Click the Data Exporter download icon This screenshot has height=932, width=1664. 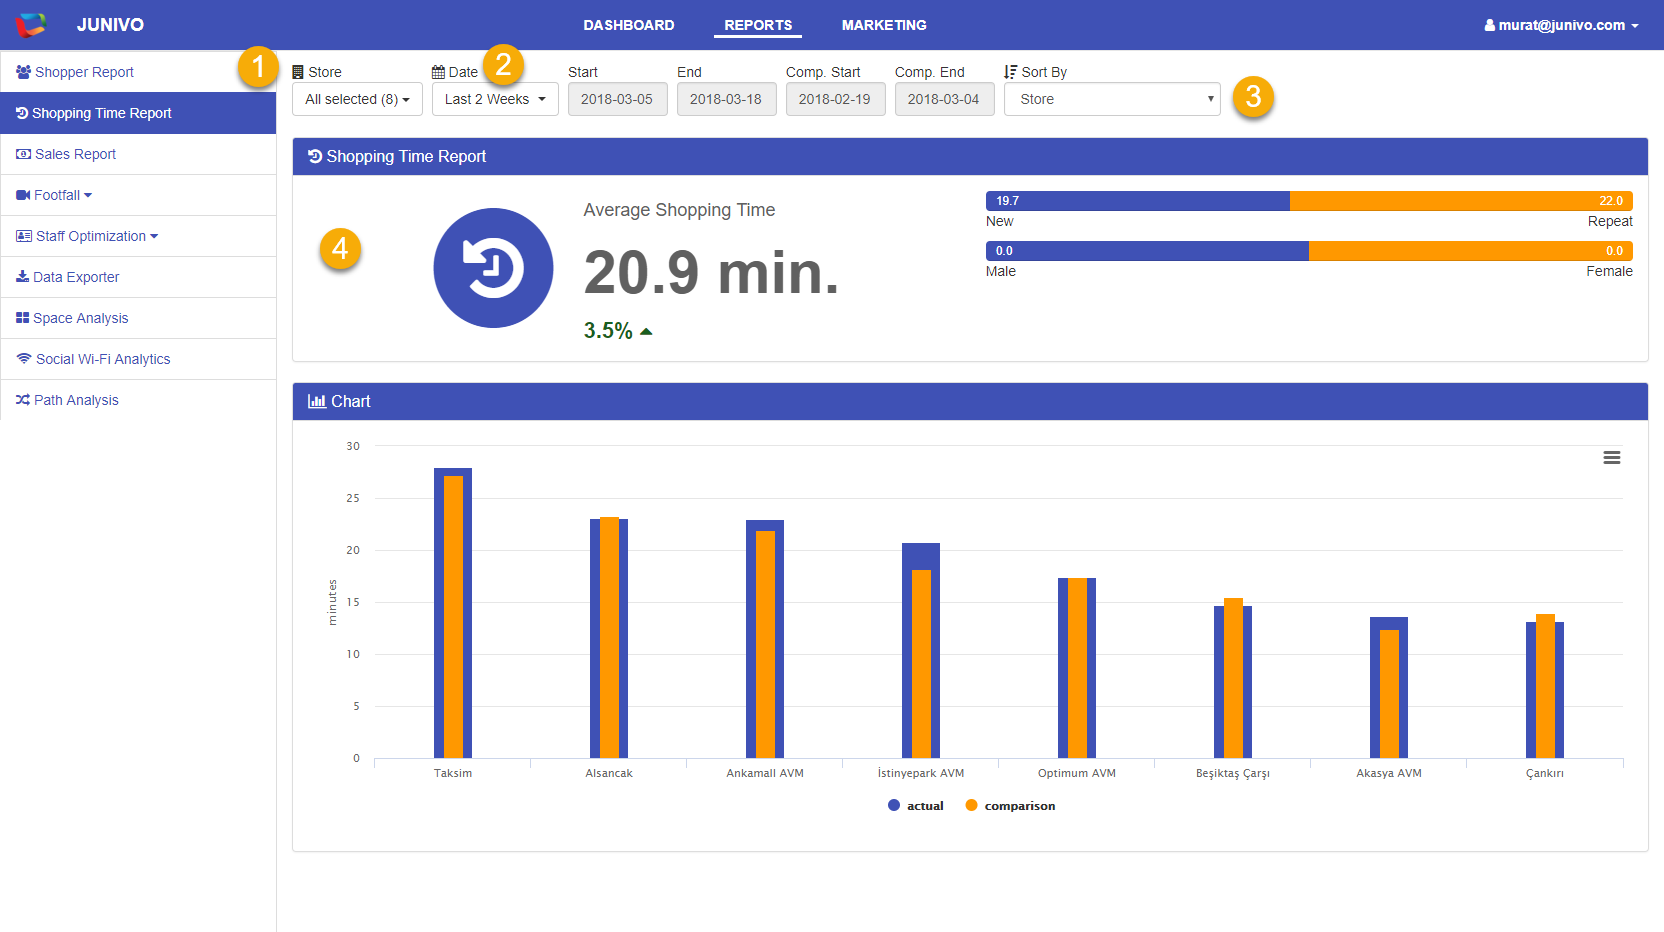pos(22,277)
